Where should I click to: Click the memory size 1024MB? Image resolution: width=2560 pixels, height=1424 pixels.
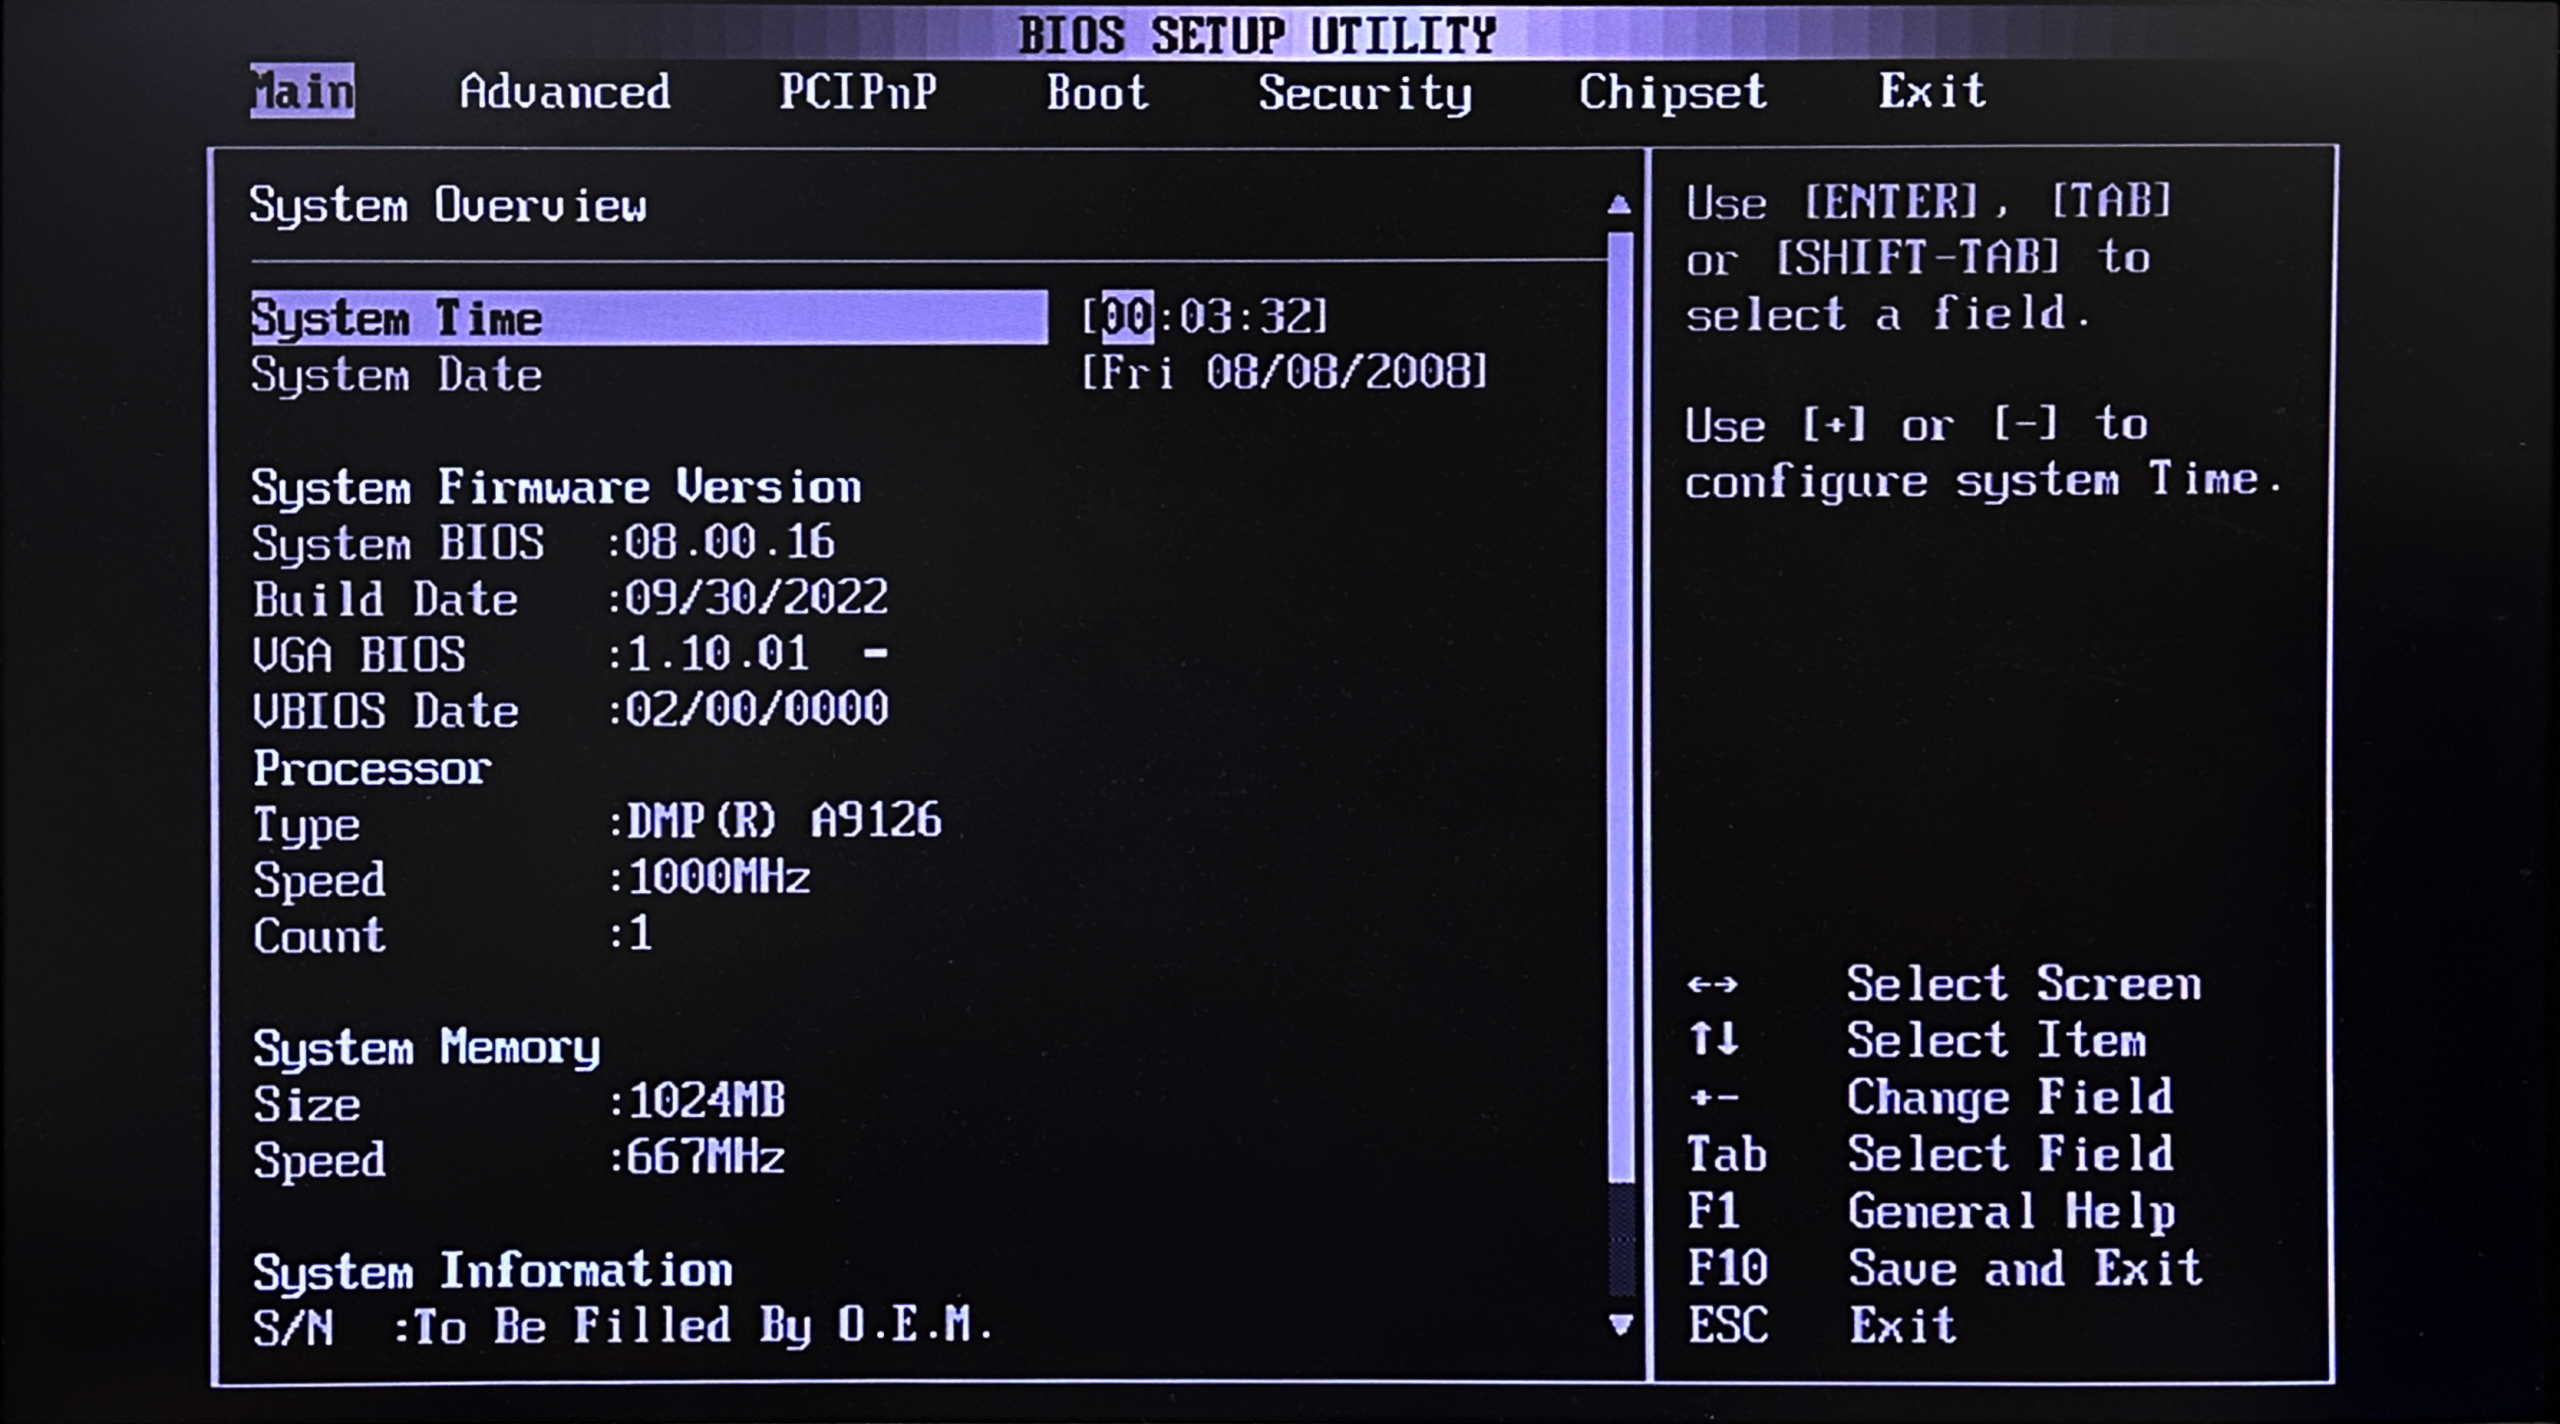[x=705, y=1102]
